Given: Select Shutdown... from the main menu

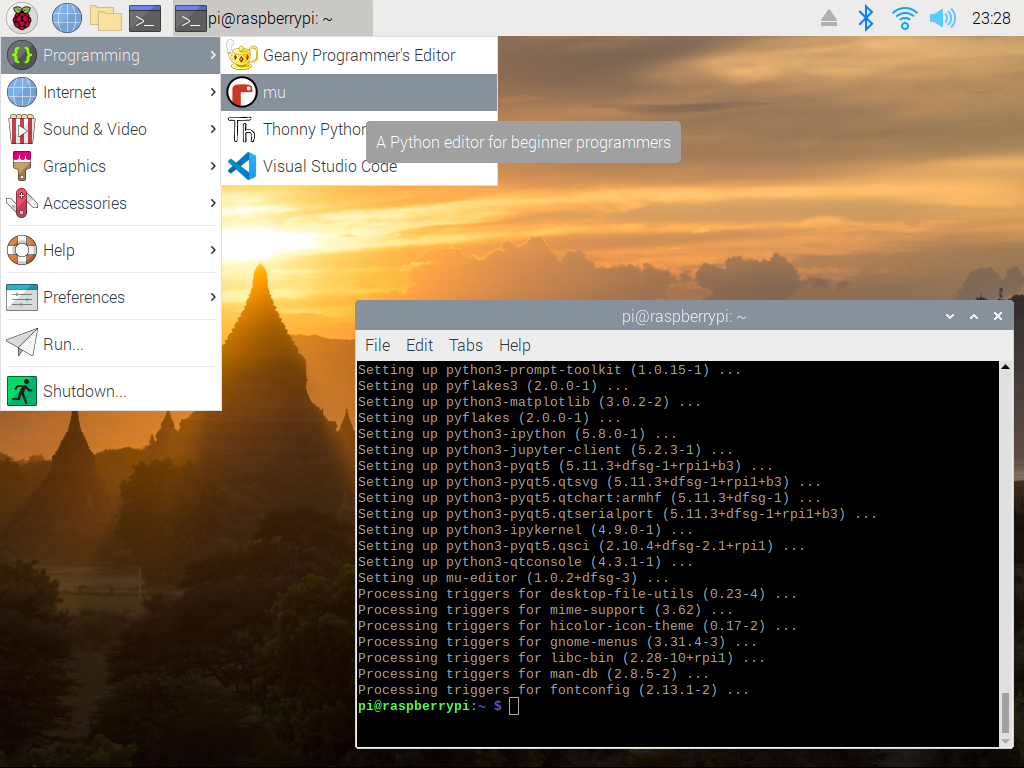Looking at the screenshot, I should [x=111, y=391].
